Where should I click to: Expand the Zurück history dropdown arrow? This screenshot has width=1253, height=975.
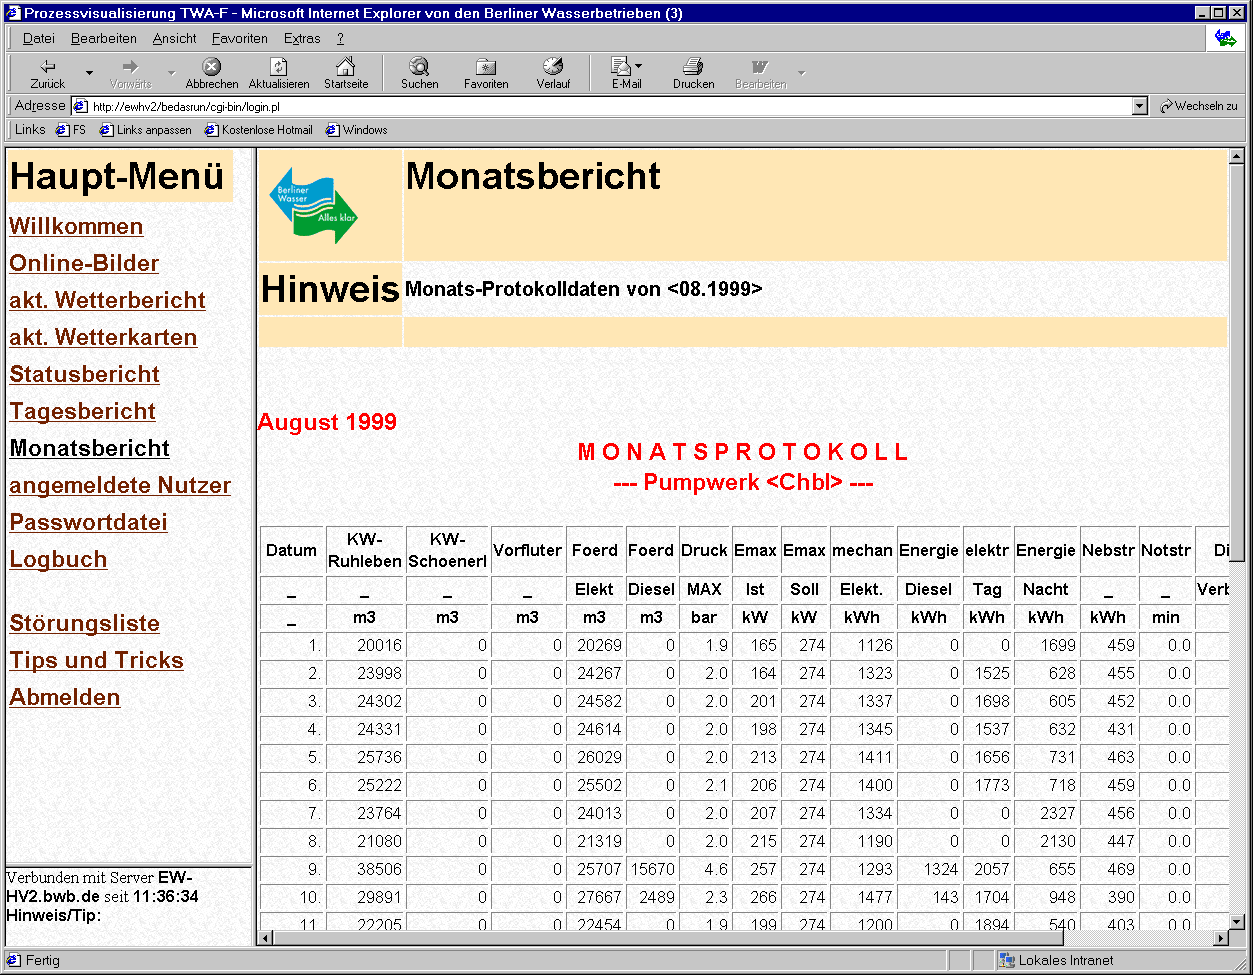pos(89,73)
